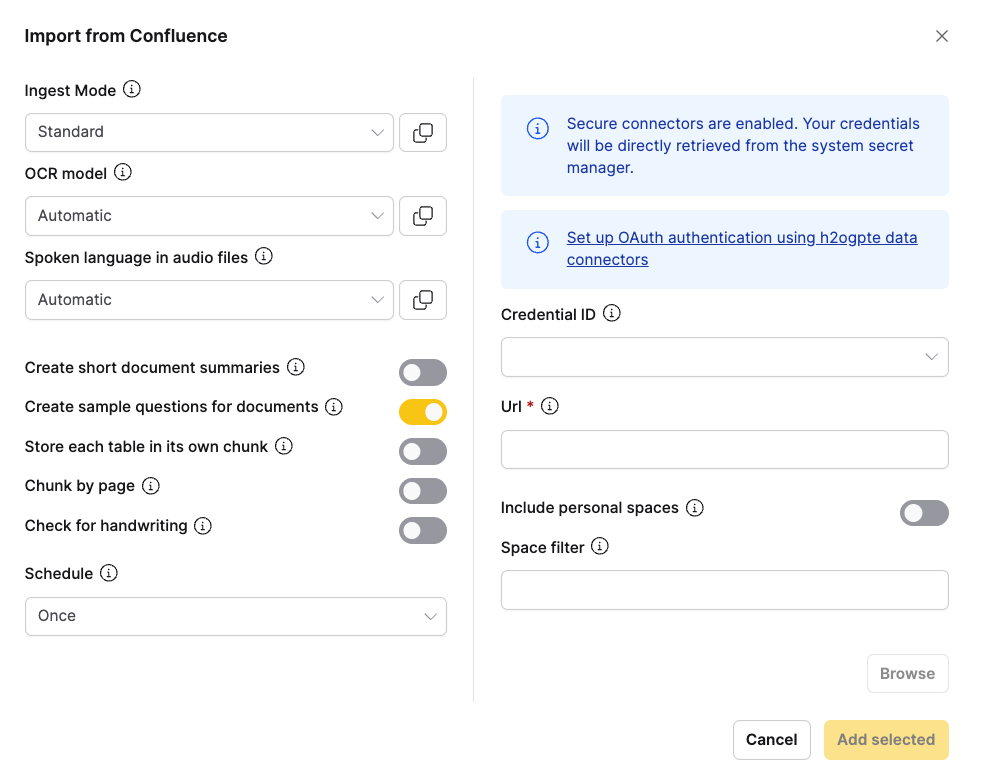Click the info icon beside Ingest Mode

131,90
